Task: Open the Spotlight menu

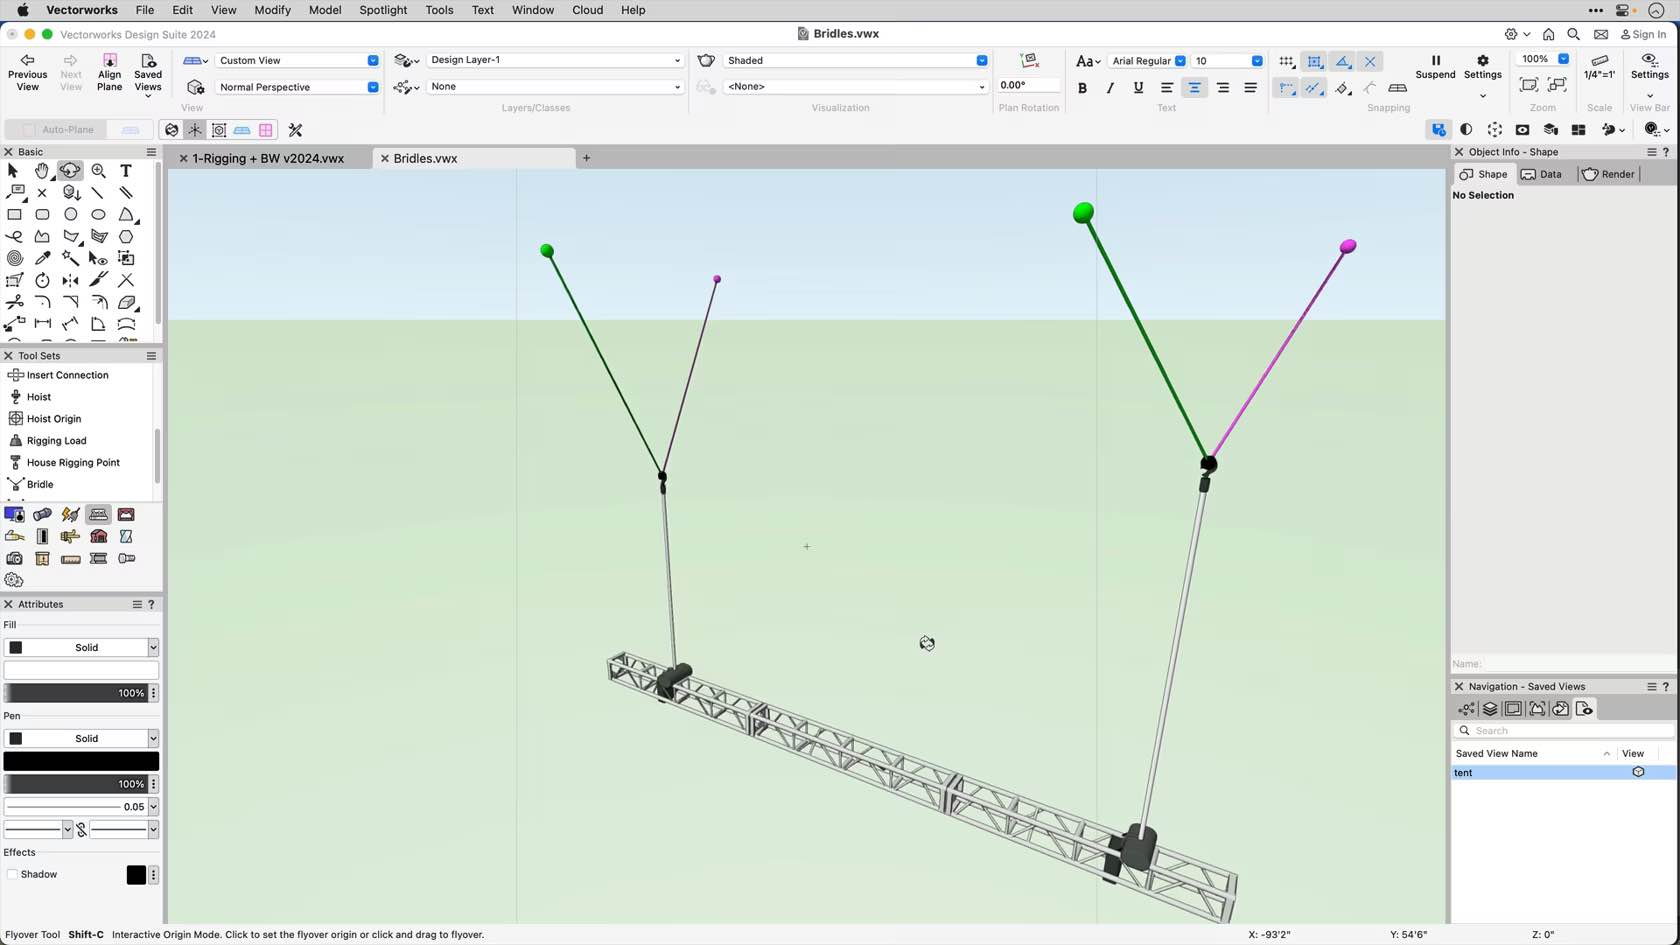Action: tap(383, 10)
